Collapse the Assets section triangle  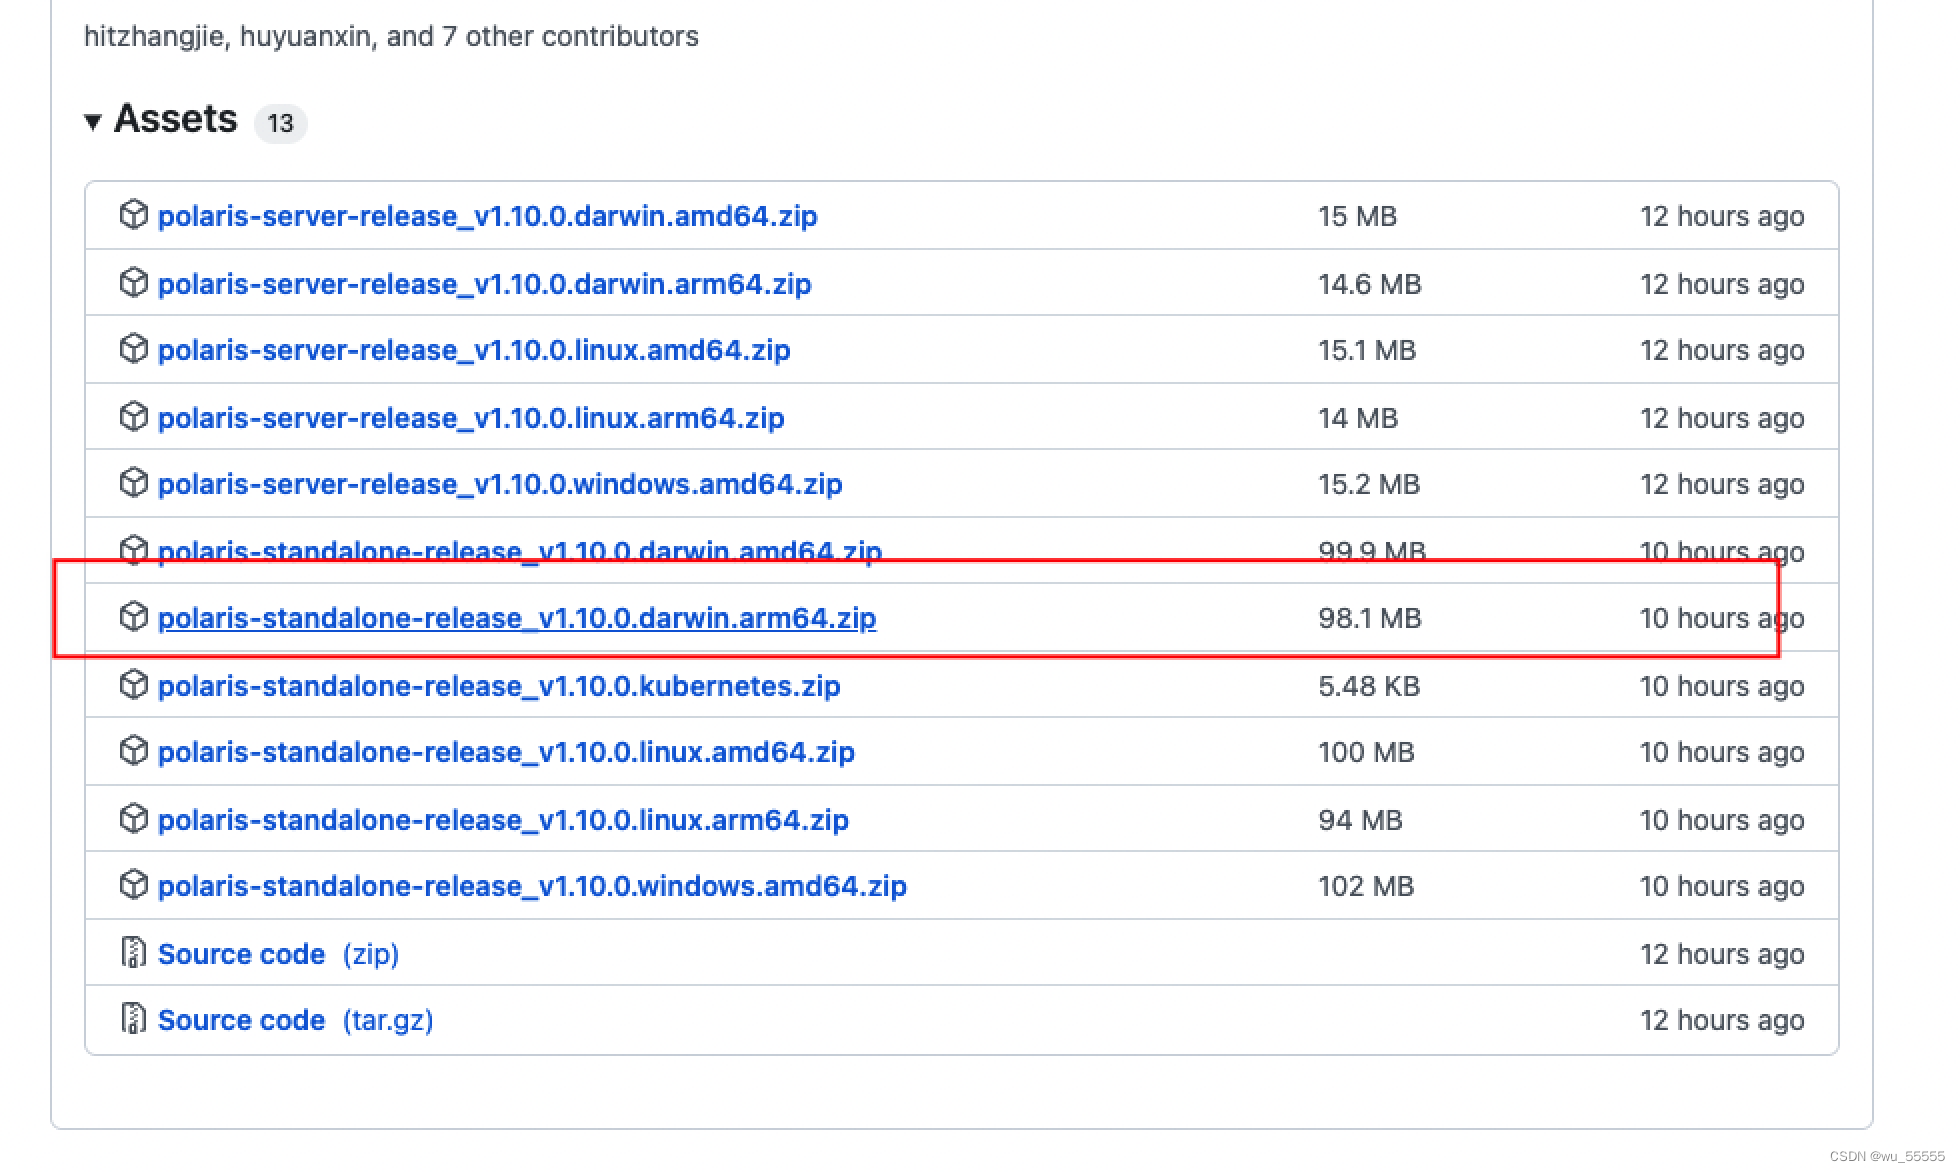[x=93, y=122]
